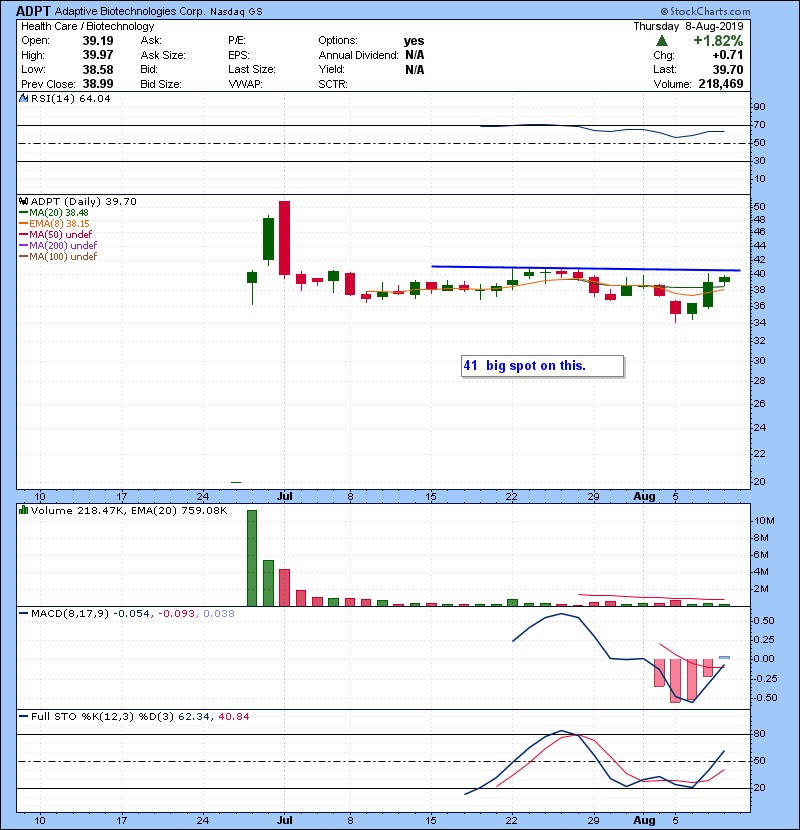This screenshot has height=830, width=800.
Task: Click the RSI(14) 64.04 label
Action: (x=70, y=98)
